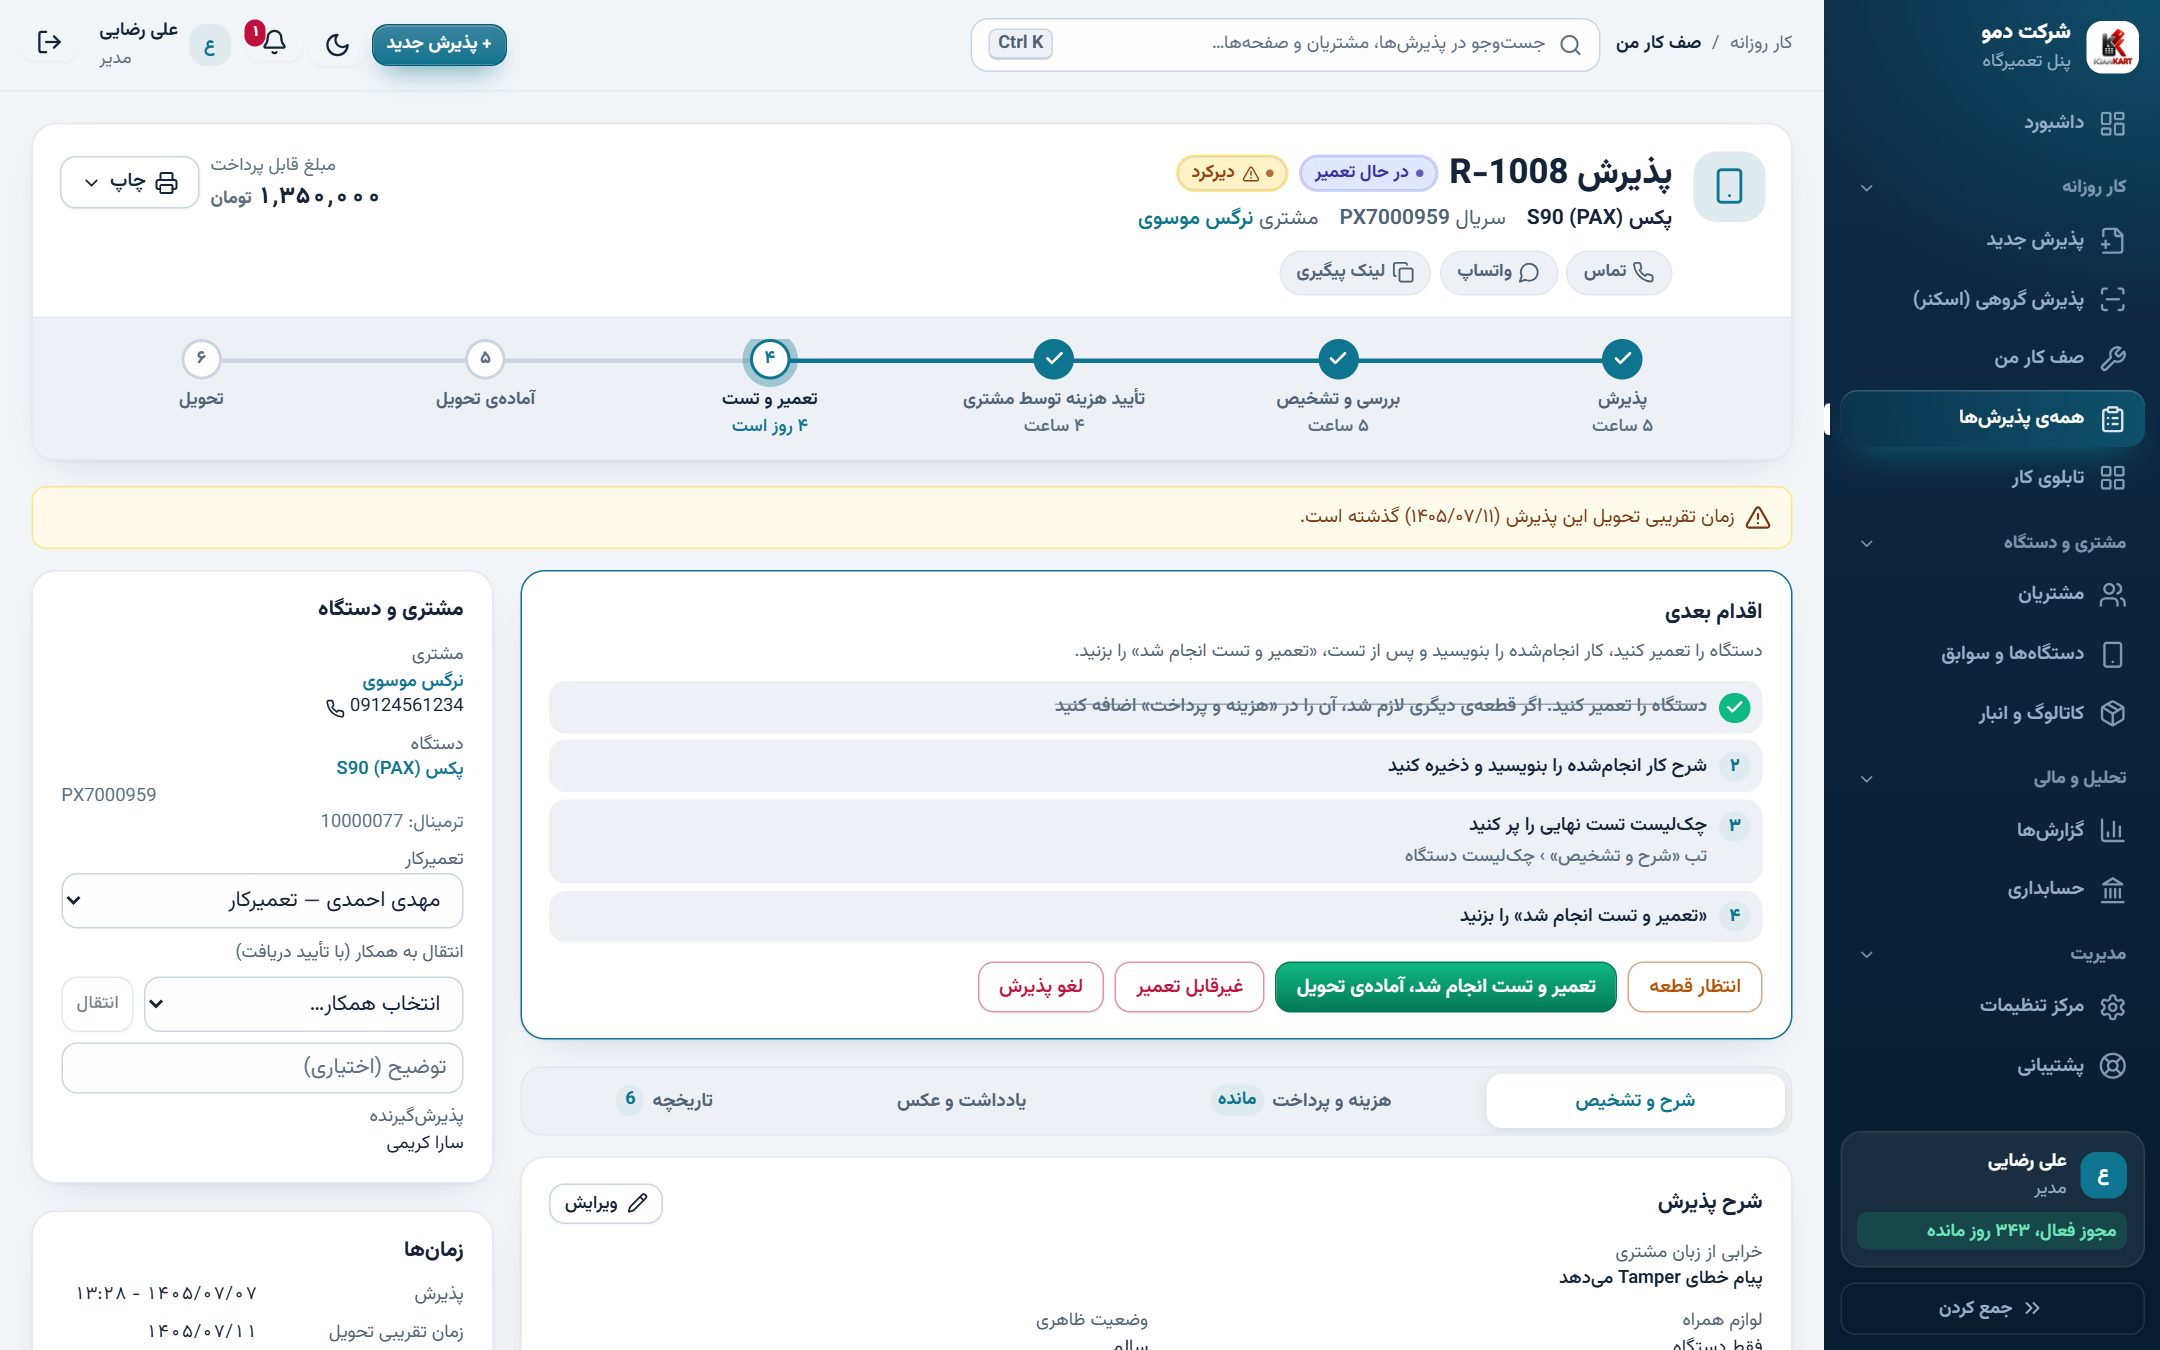Open the چاپ print dropdown
The image size is (2160, 1350).
tap(129, 182)
